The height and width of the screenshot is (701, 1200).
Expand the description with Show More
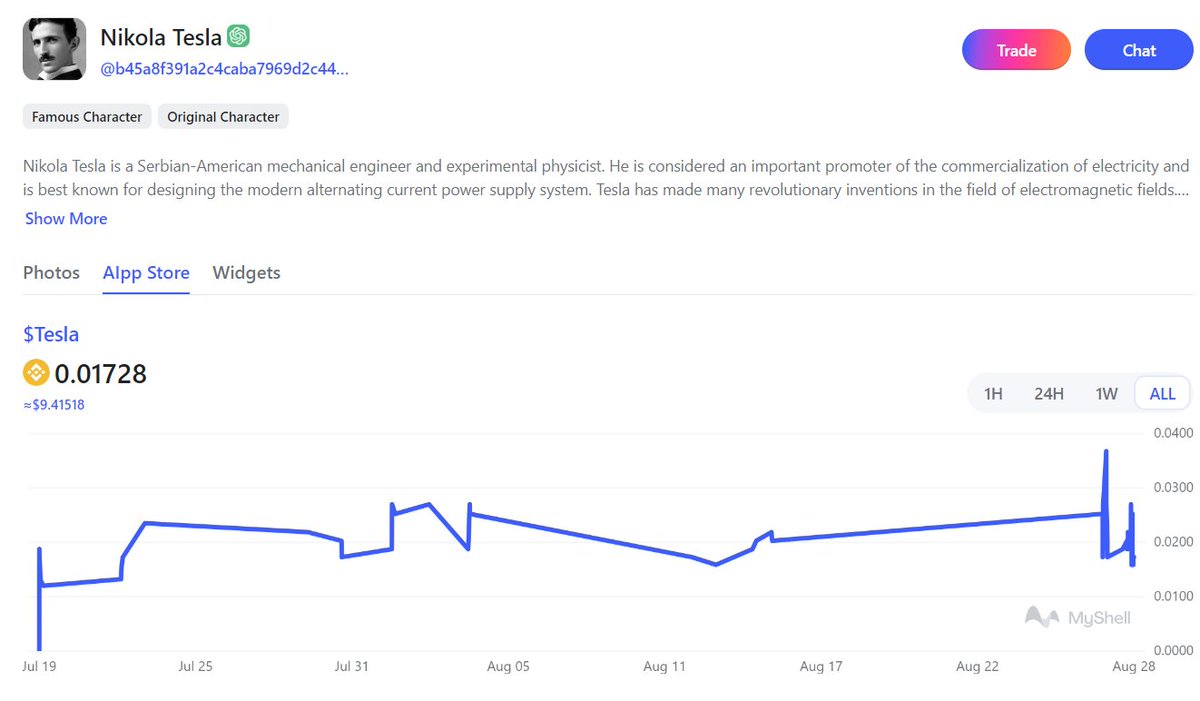pyautogui.click(x=66, y=218)
